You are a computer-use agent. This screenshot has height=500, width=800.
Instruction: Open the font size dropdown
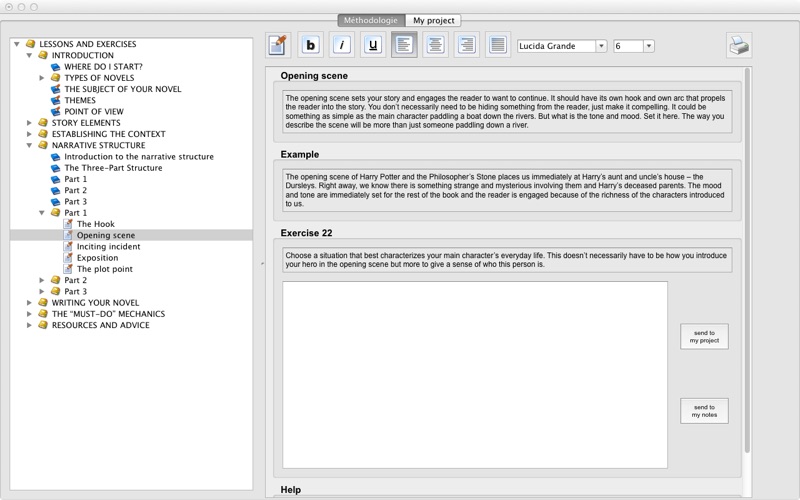pos(634,46)
